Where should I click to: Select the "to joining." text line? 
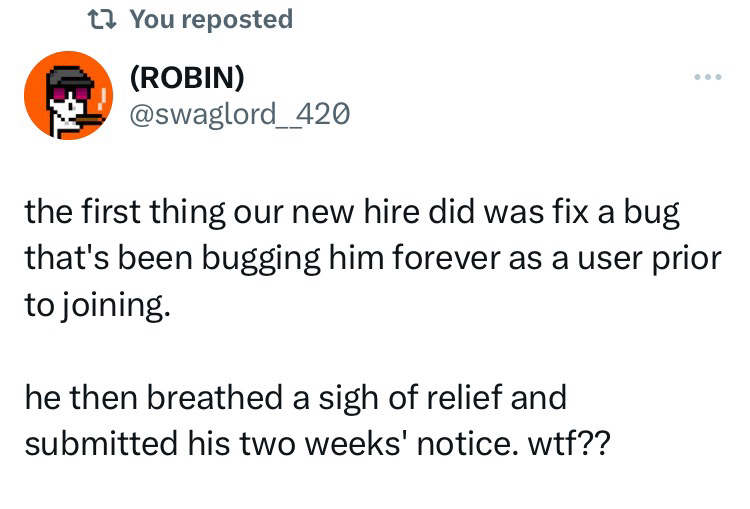click(91, 301)
